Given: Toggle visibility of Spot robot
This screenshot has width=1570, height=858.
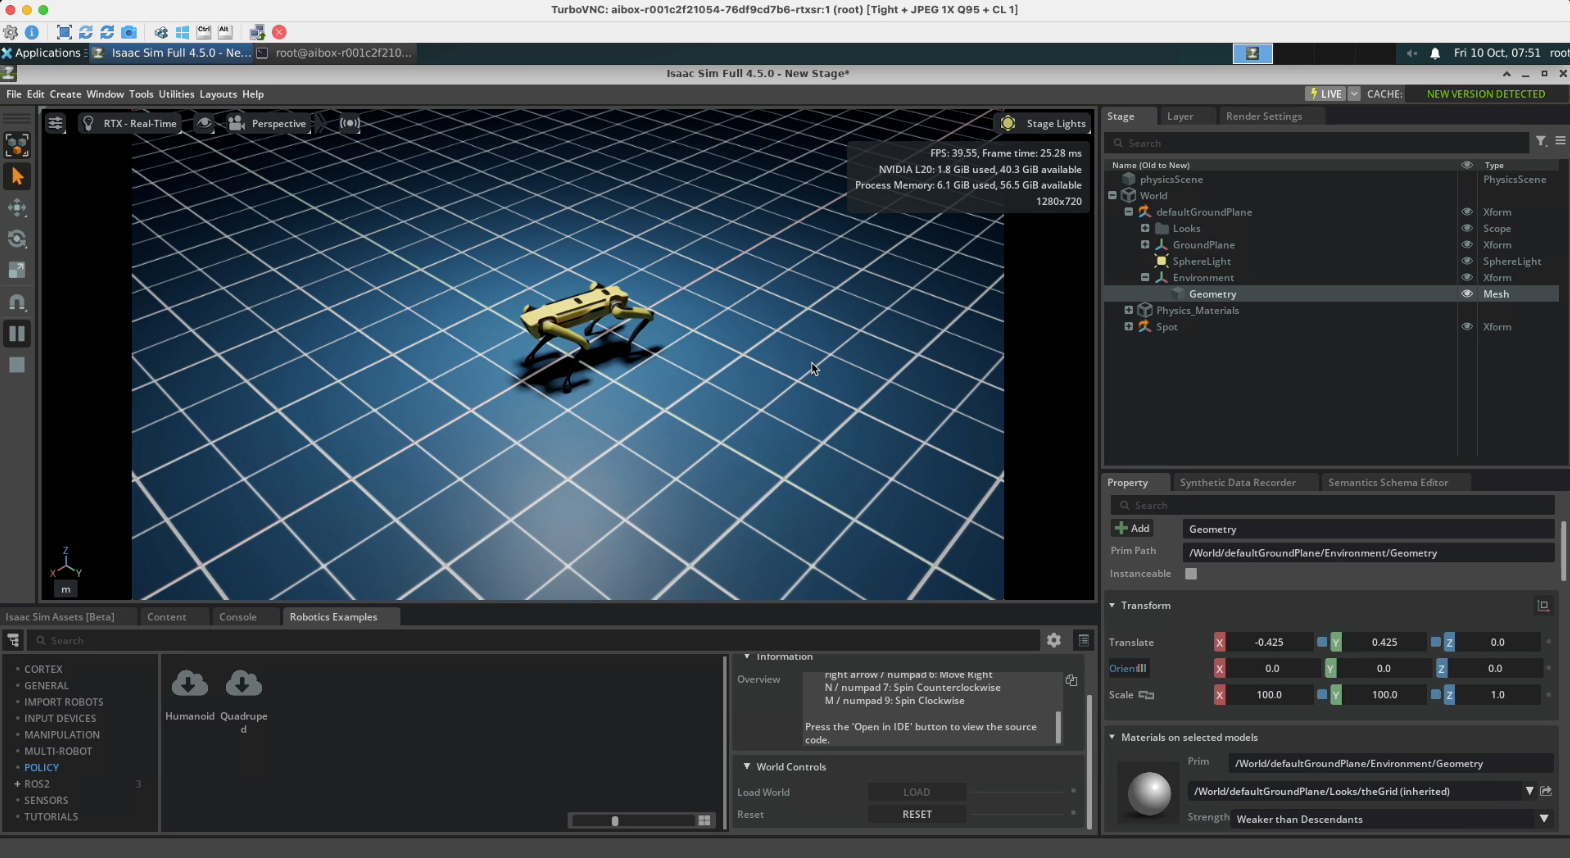Looking at the screenshot, I should [x=1467, y=327].
